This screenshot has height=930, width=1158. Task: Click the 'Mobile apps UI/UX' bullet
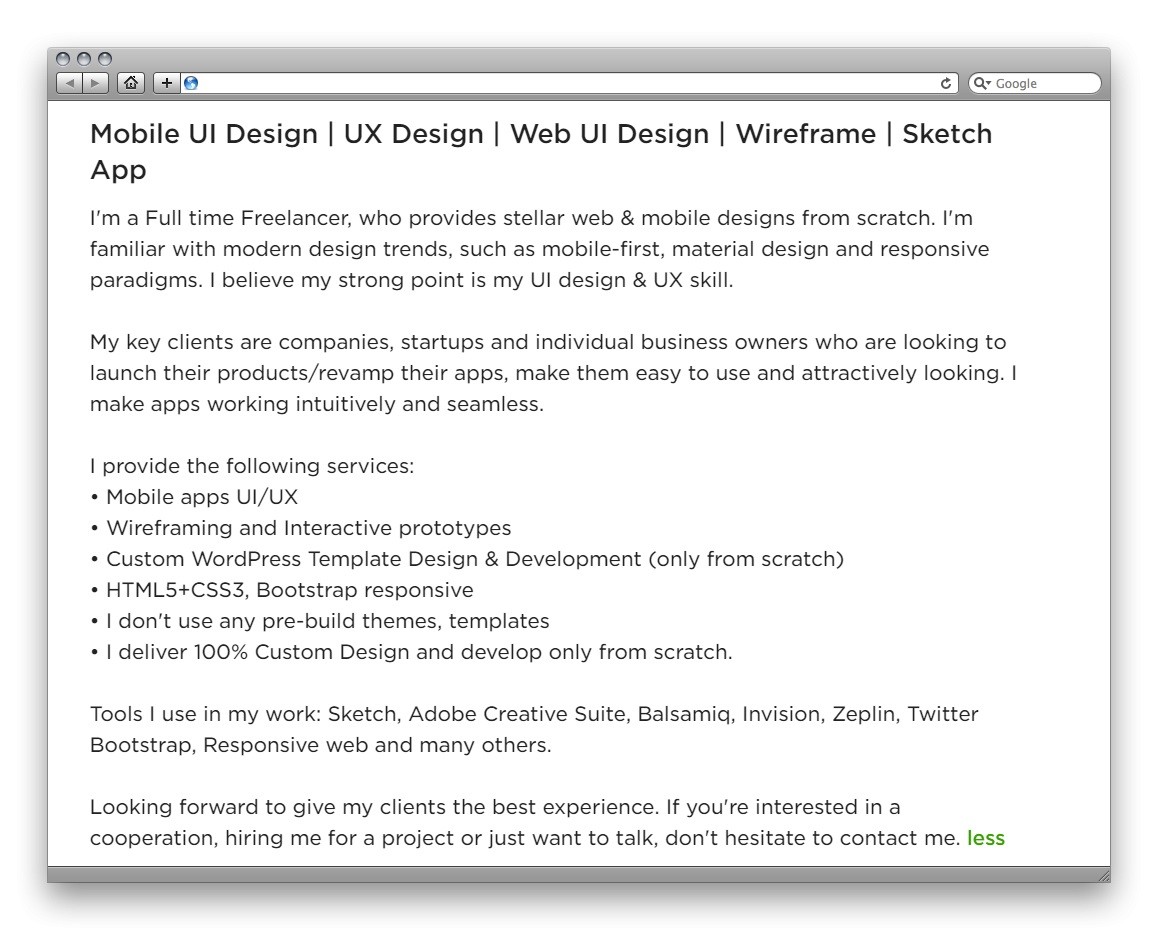coord(202,497)
